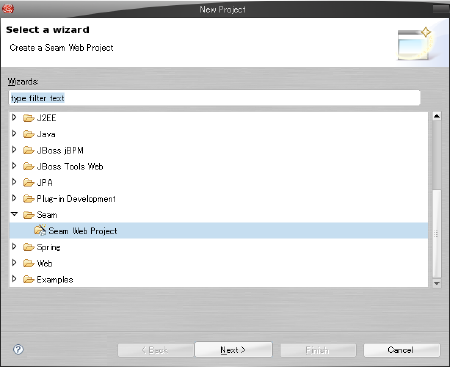Select the JPA label text
Screen dimensions: 450x367
[45, 183]
